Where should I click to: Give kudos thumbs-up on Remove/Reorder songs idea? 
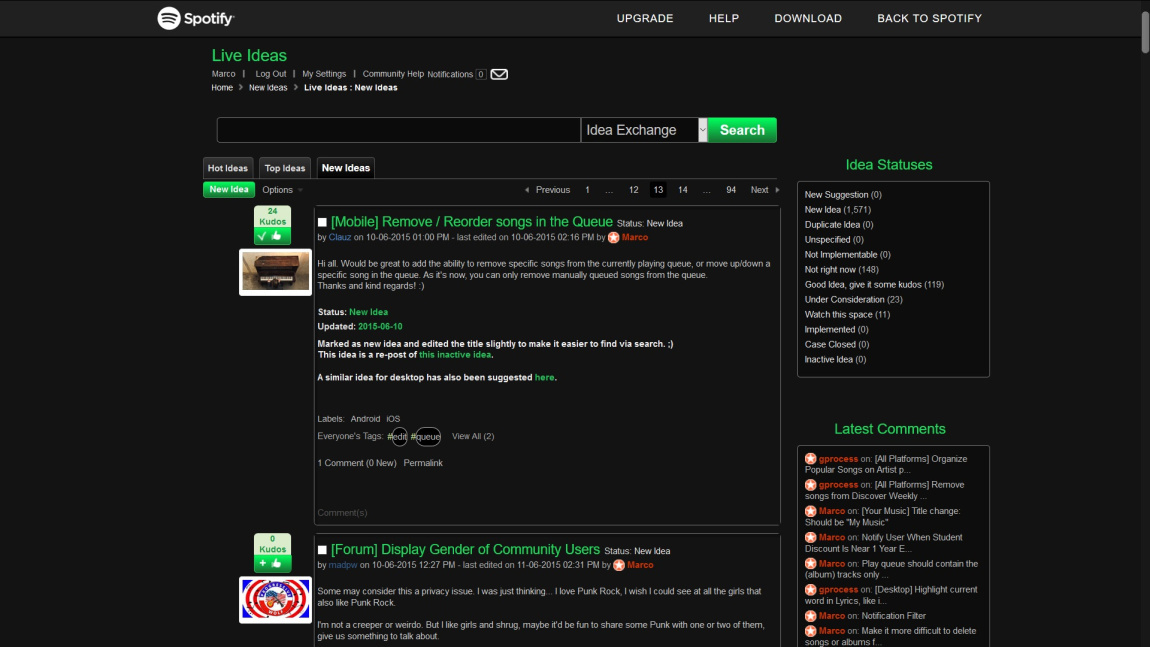tap(276, 236)
